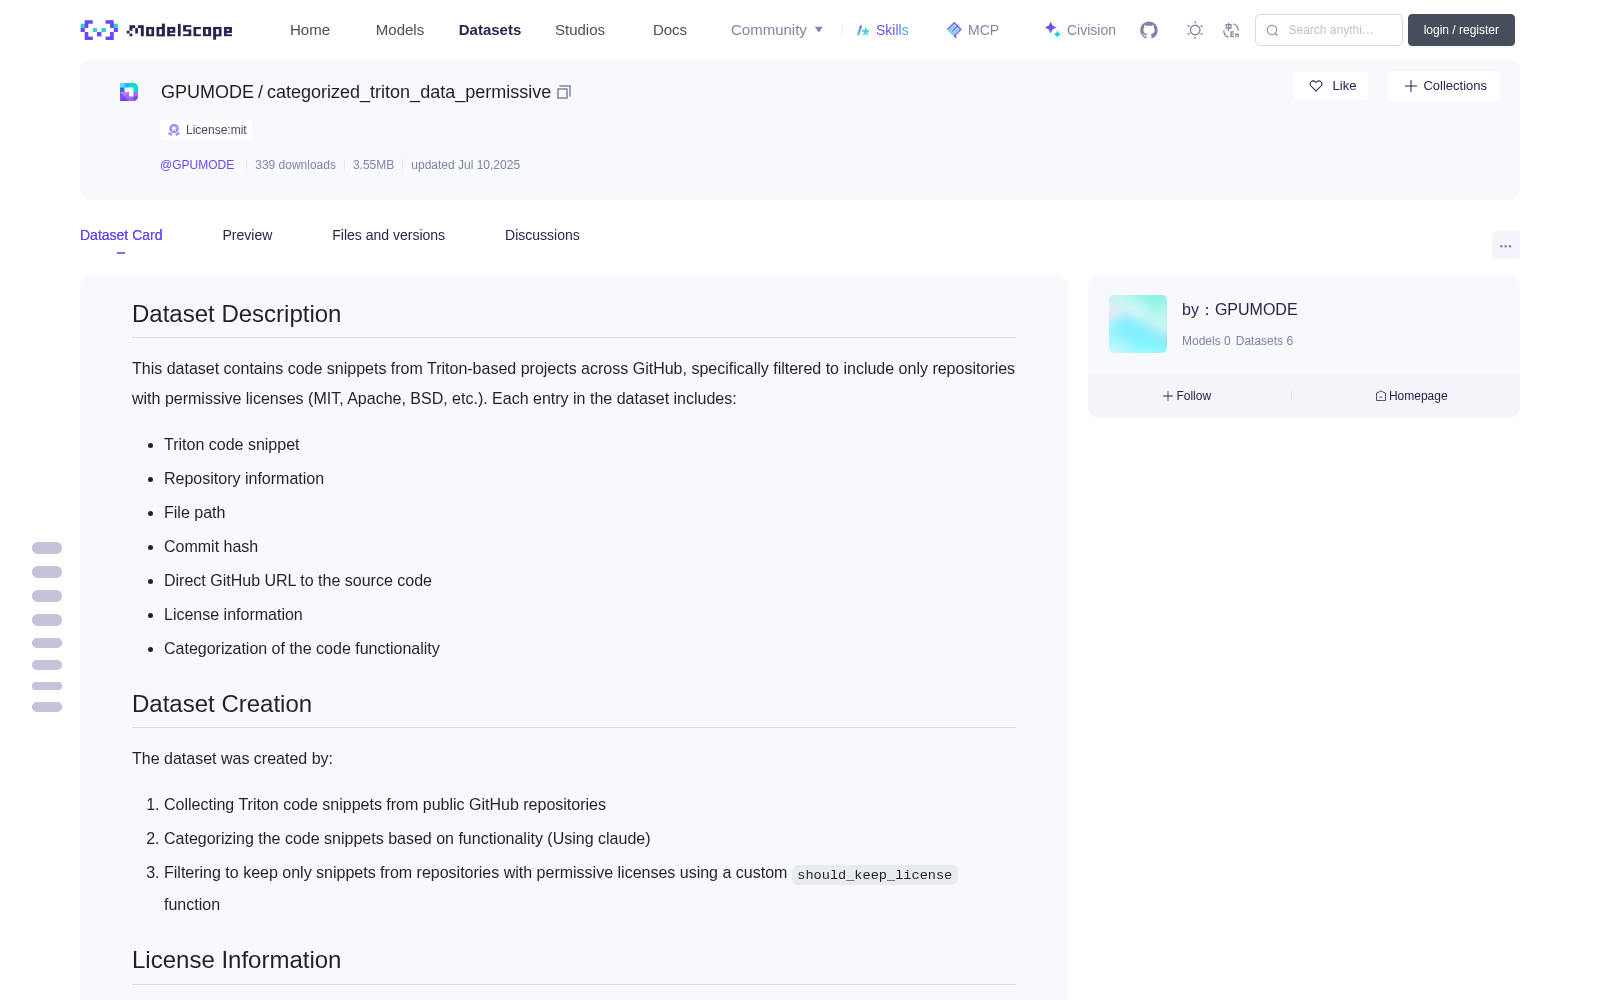
Task: Click the 'Commit hash' bullet item
Action: [211, 546]
